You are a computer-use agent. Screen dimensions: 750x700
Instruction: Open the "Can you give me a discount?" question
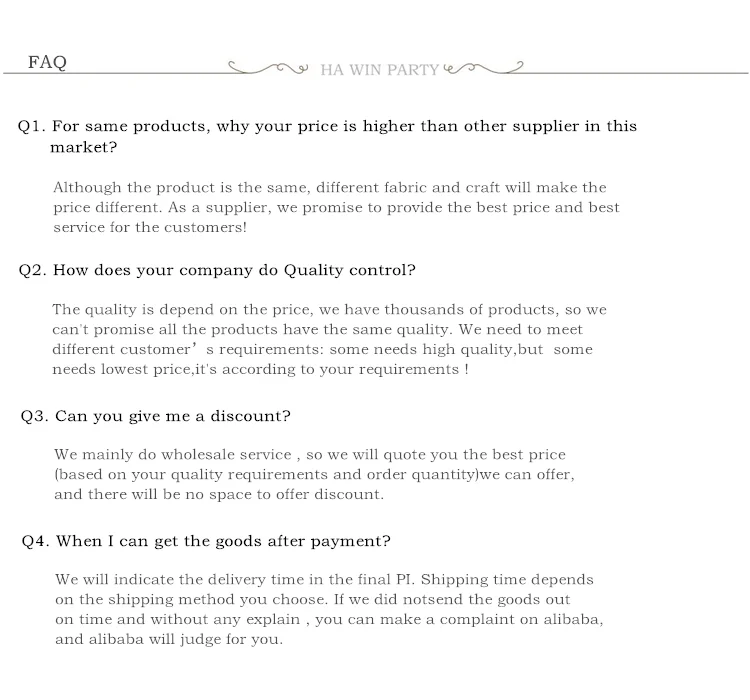coord(173,416)
